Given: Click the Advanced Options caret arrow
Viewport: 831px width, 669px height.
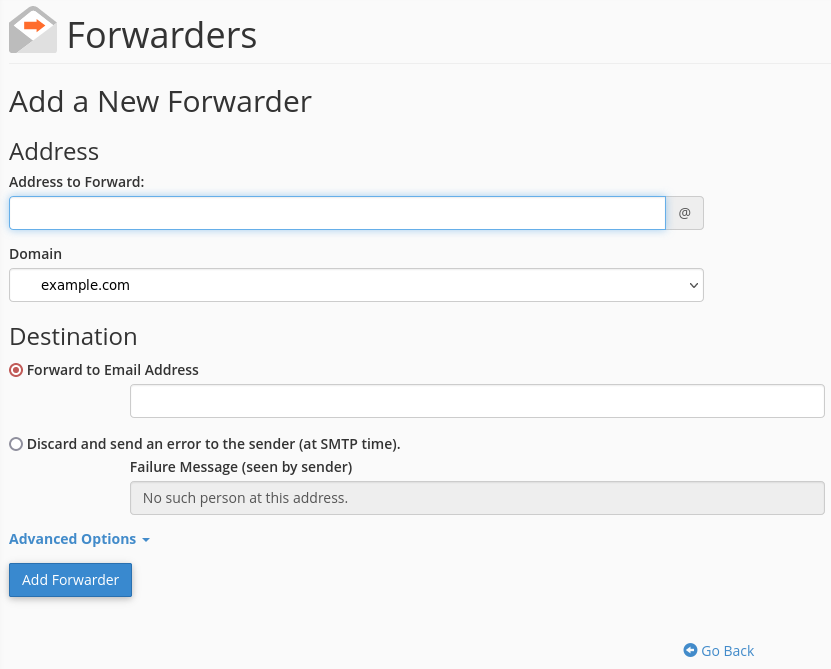Looking at the screenshot, I should 146,540.
